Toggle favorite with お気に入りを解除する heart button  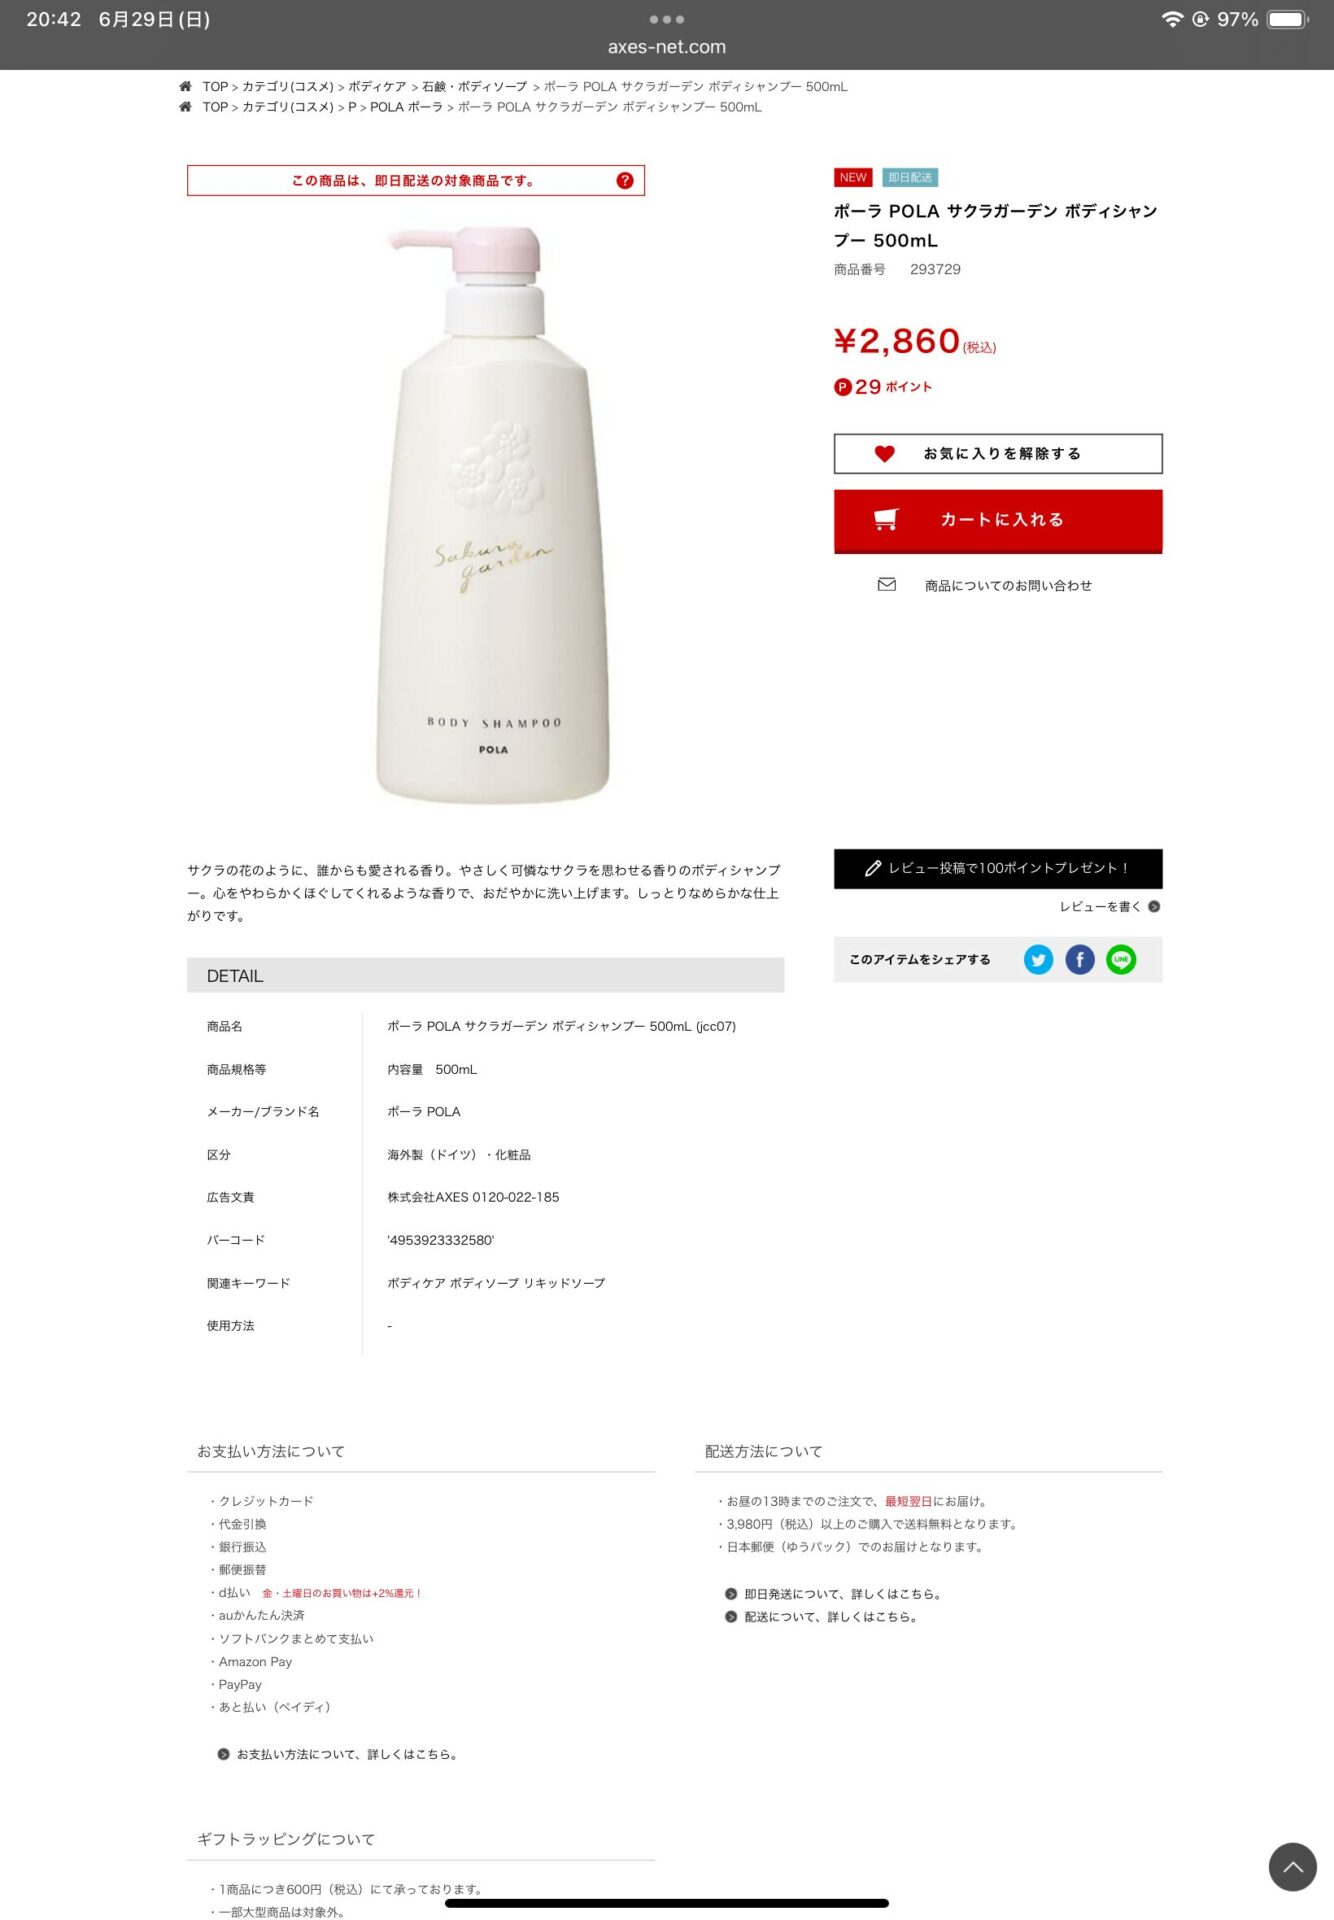coord(998,454)
